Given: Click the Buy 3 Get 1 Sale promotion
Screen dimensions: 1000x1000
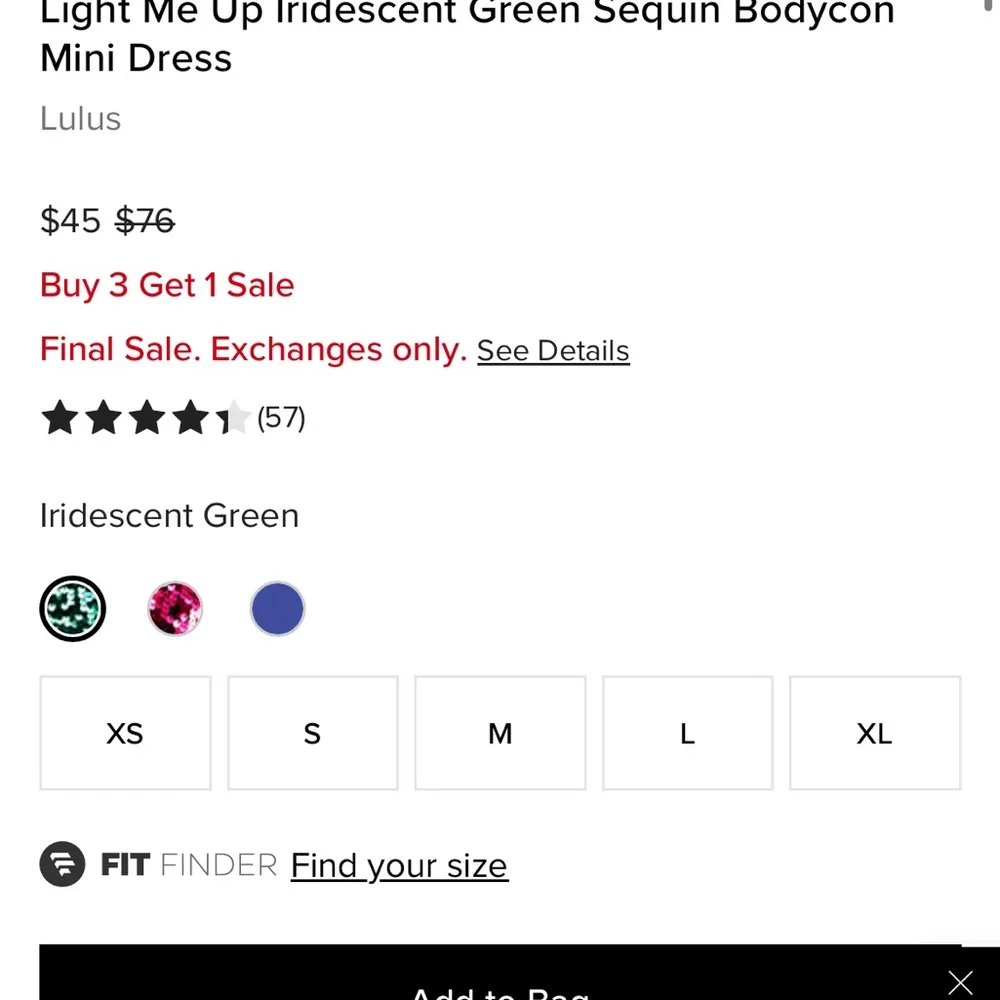Looking at the screenshot, I should (166, 285).
